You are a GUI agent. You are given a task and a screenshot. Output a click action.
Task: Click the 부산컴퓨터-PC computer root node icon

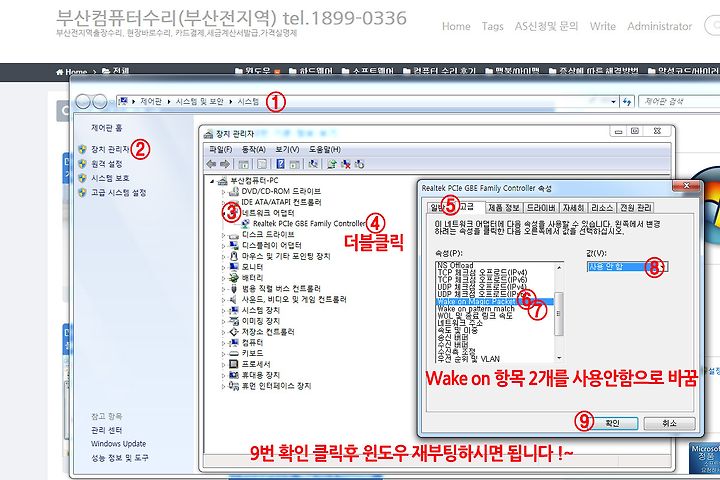tap(223, 181)
